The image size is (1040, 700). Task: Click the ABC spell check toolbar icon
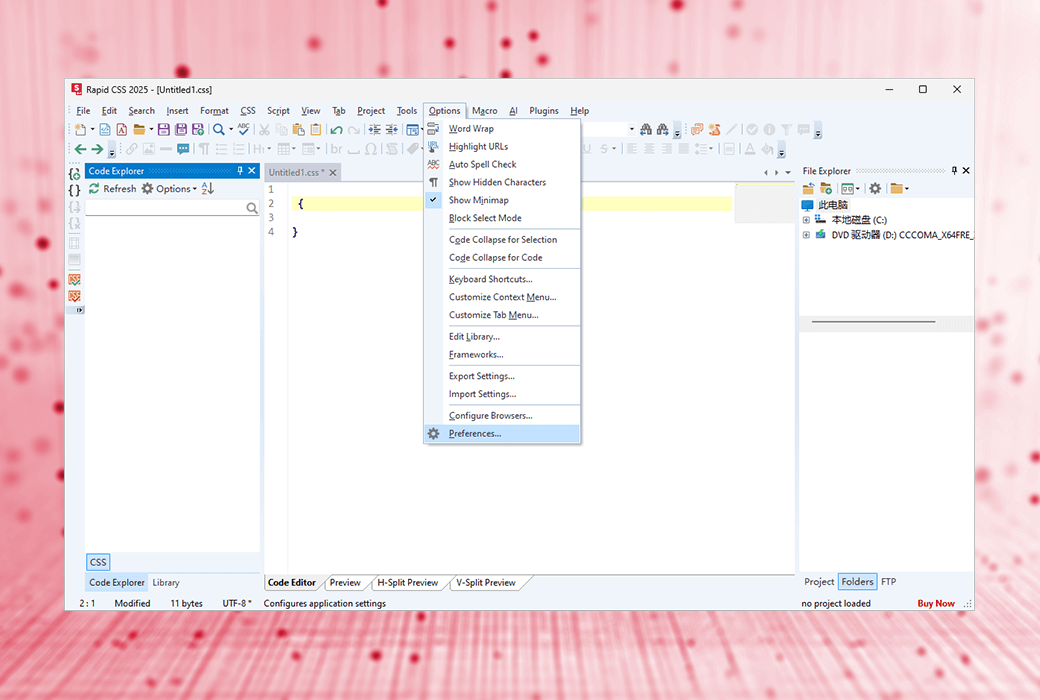point(244,129)
